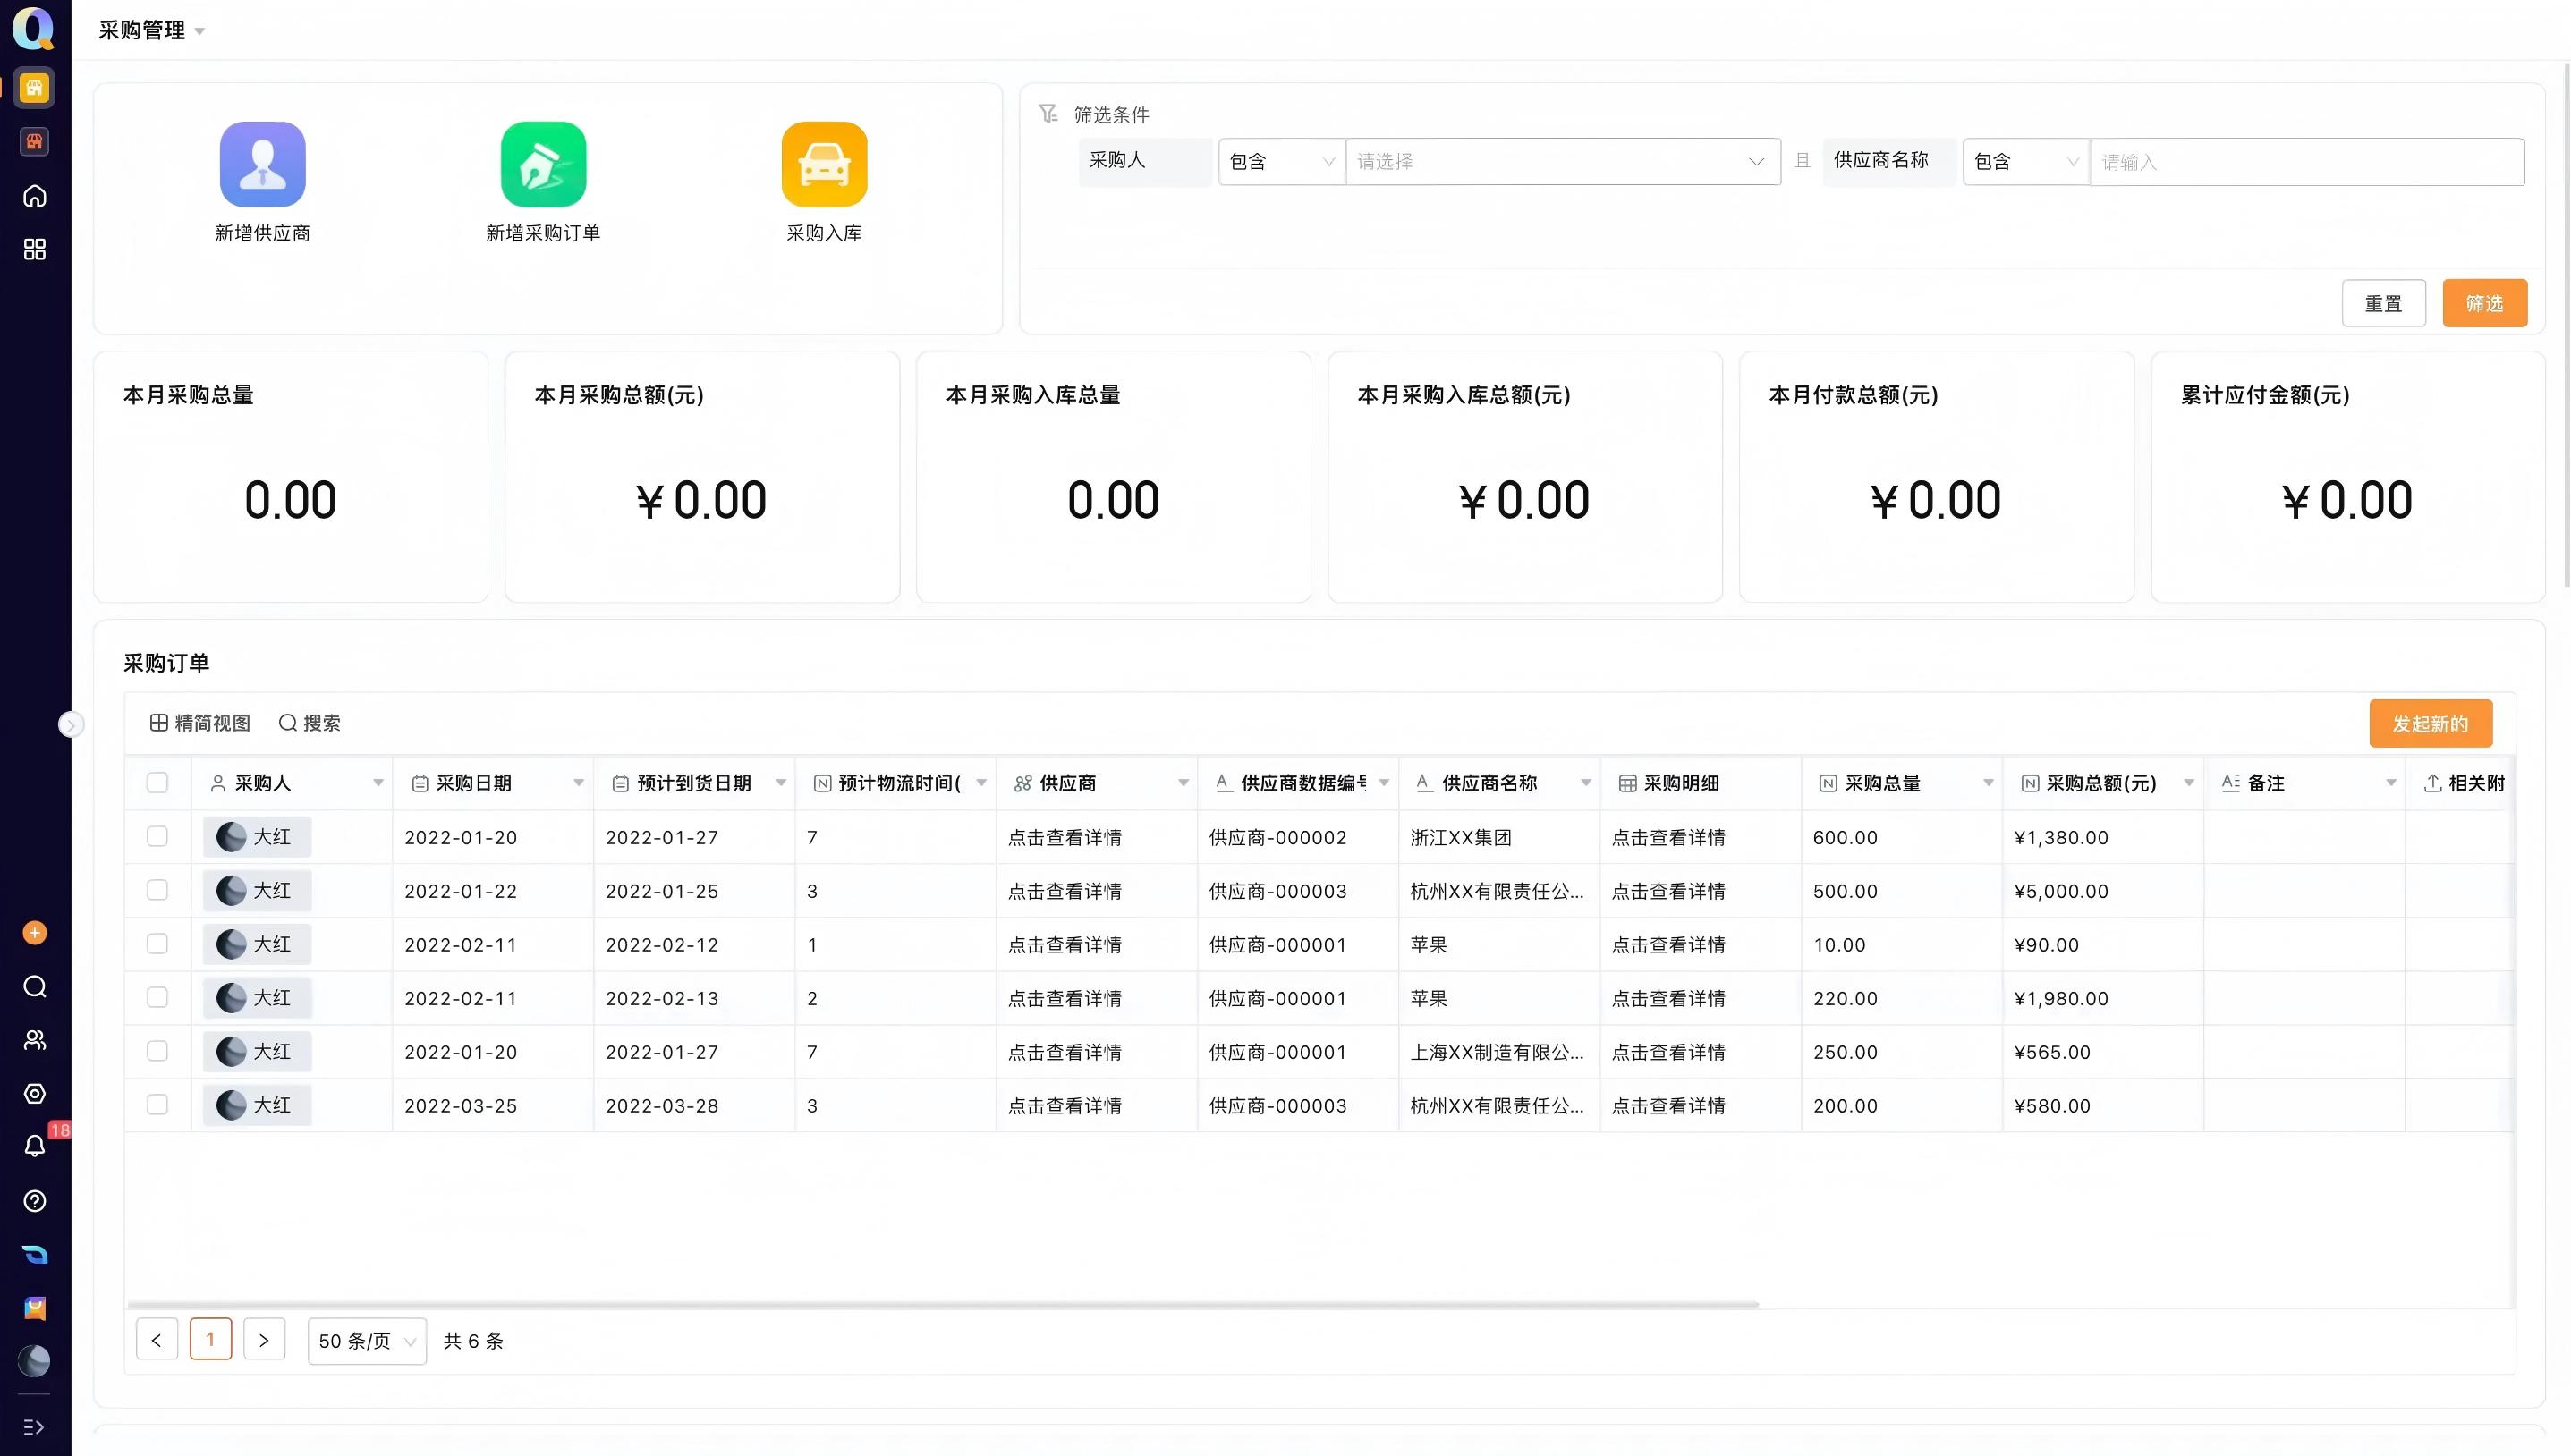Switch to 精简视图 view
The width and height of the screenshot is (2571, 1456).
point(200,723)
